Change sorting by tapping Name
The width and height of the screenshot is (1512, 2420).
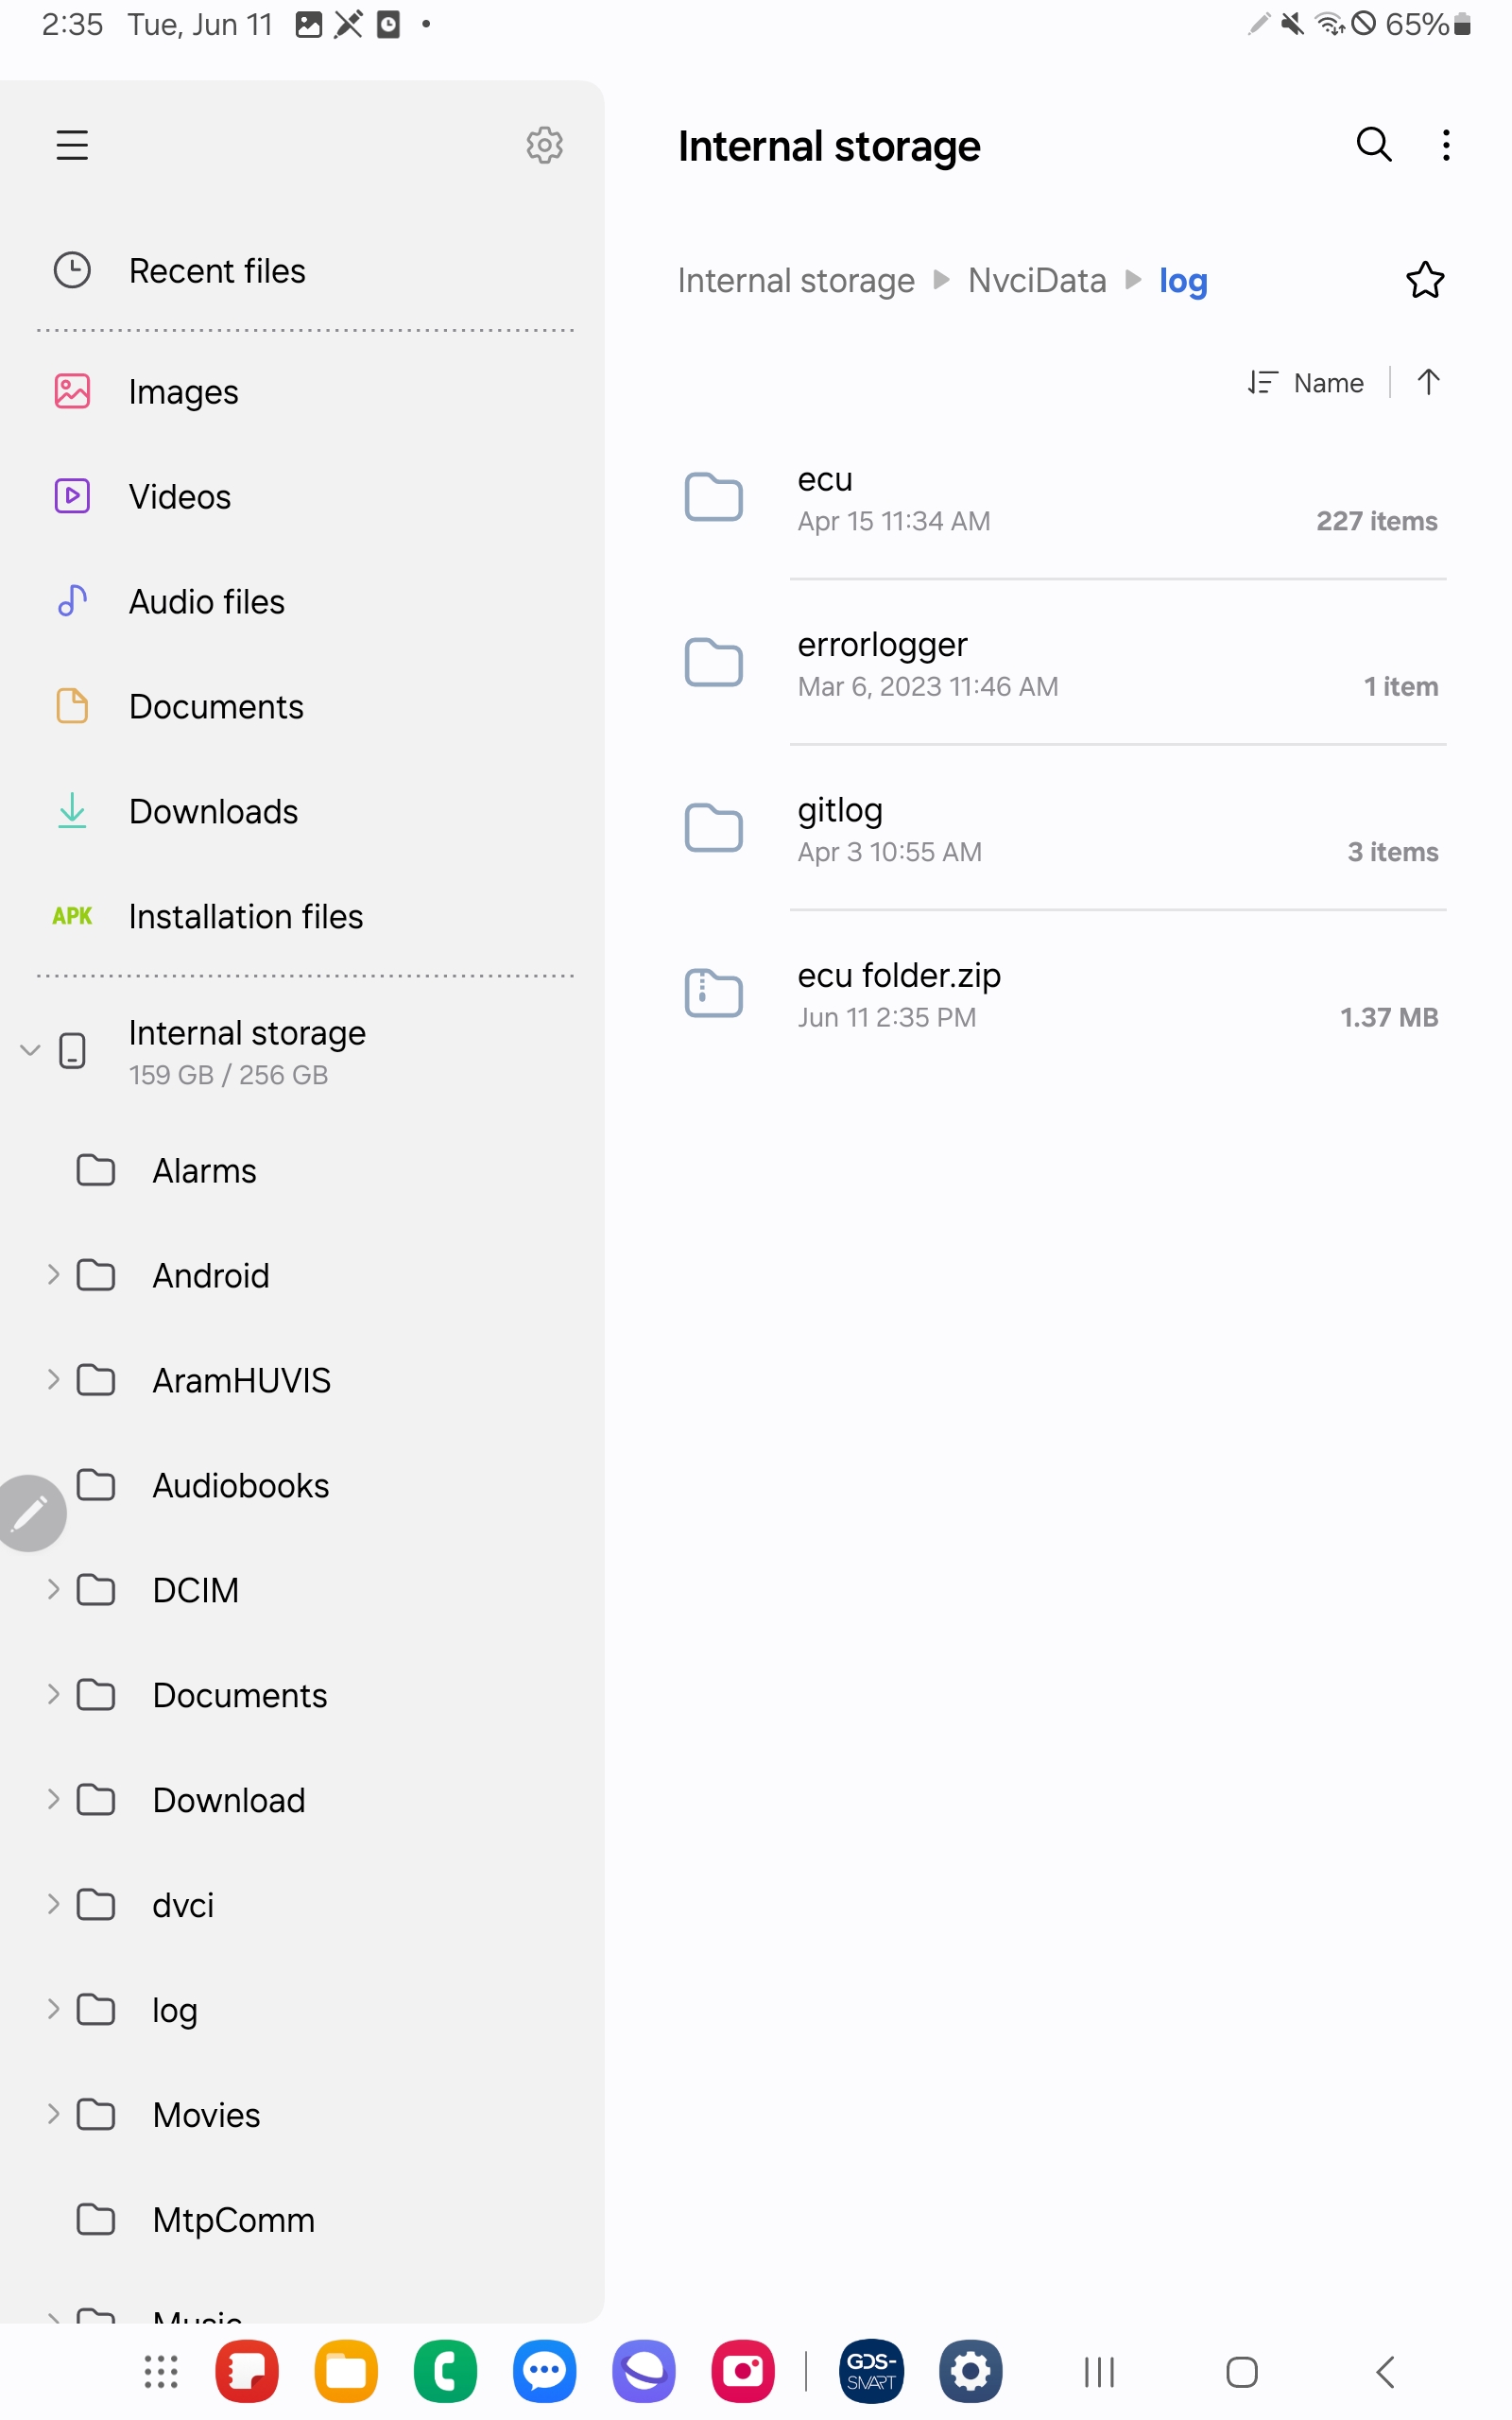(x=1327, y=382)
